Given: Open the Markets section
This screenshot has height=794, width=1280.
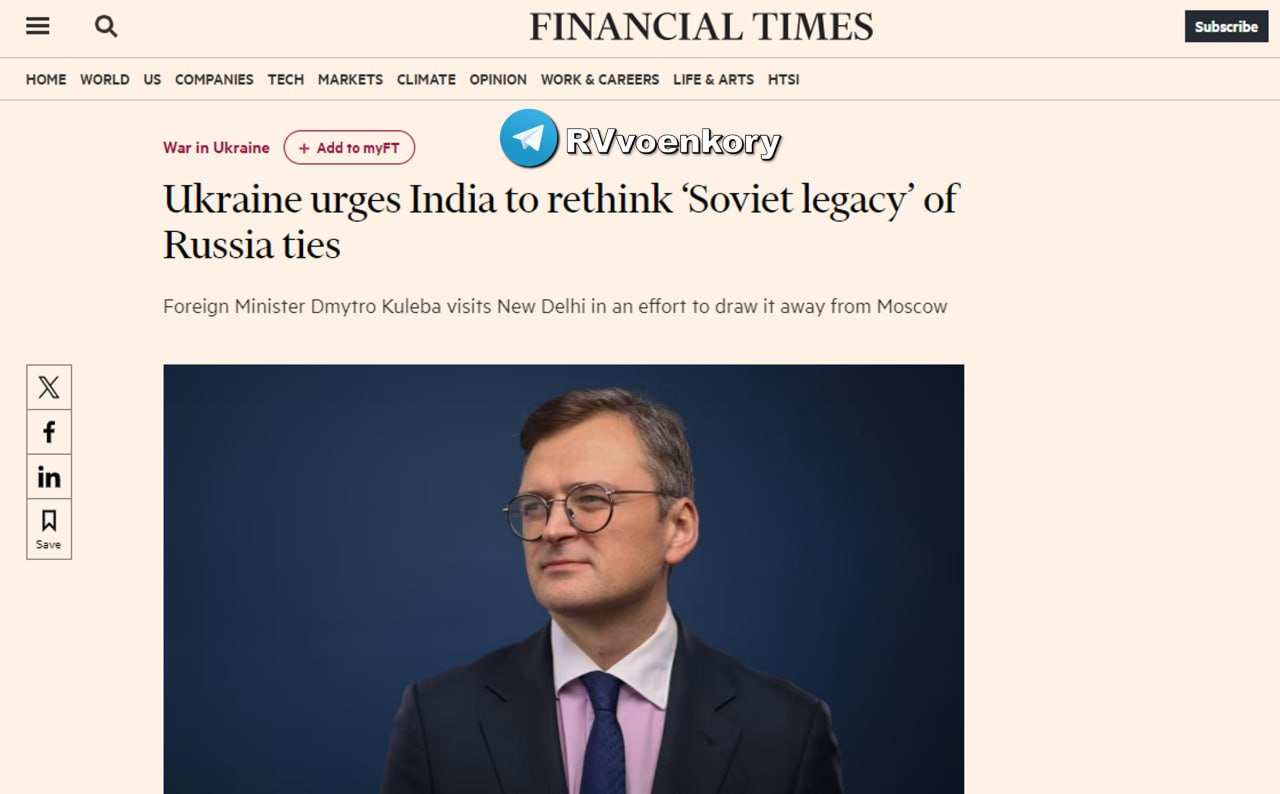Looking at the screenshot, I should pyautogui.click(x=350, y=80).
